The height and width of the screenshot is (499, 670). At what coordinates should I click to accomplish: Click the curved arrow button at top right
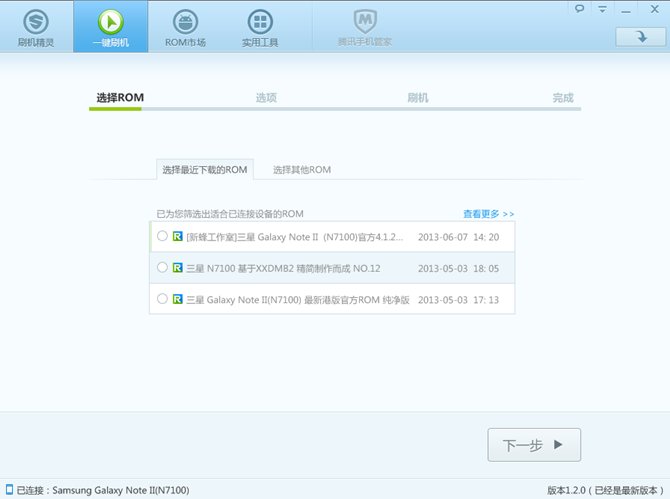tap(641, 37)
